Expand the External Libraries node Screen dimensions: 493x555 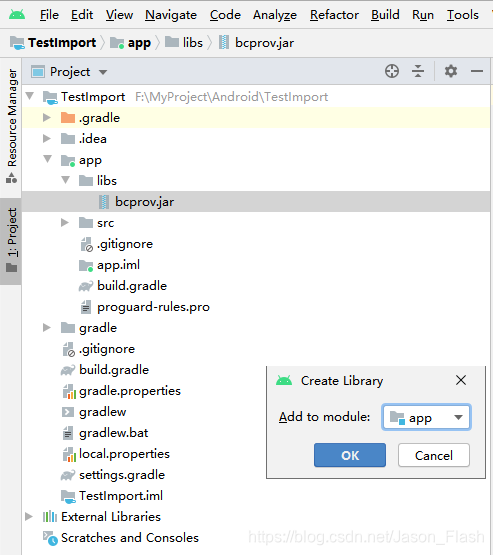tap(29, 516)
